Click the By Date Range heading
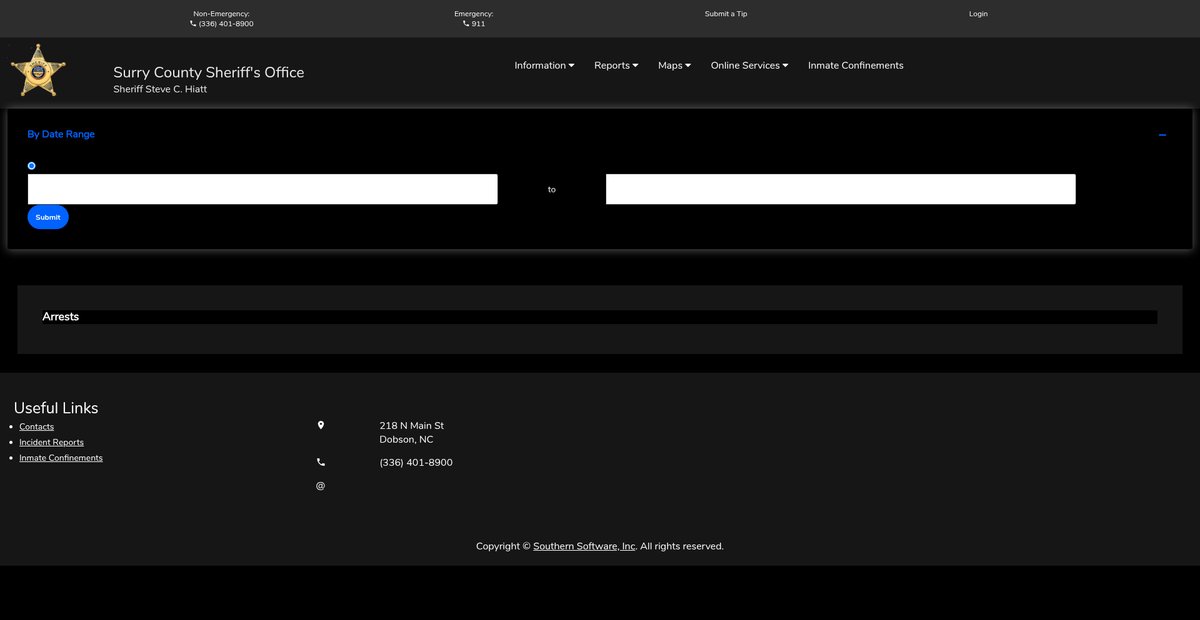Screen dimensions: 1200x620 coord(61,134)
